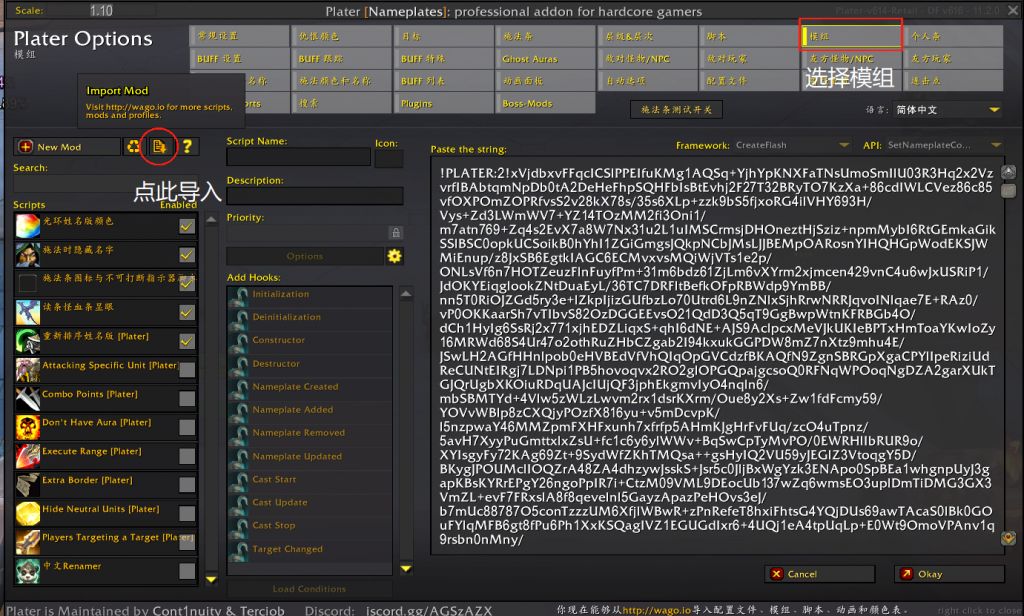Click the import mod icon circled in red
The height and width of the screenshot is (616, 1024).
tap(158, 147)
